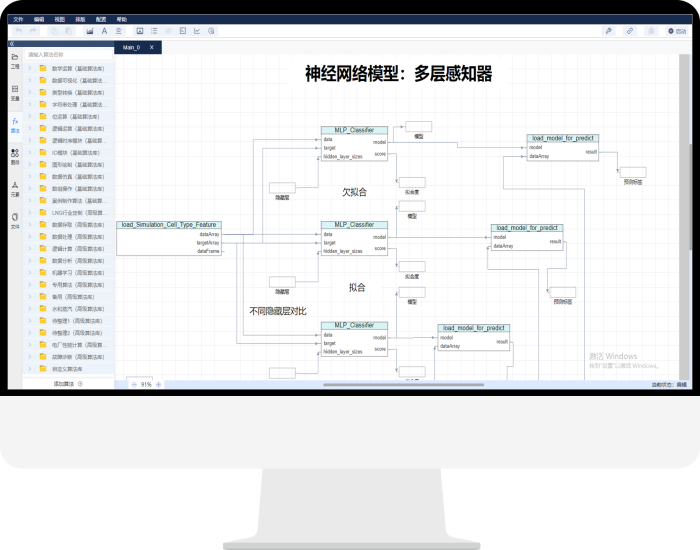Click the zoom-out minus button
The height and width of the screenshot is (550, 700).
(x=132, y=384)
